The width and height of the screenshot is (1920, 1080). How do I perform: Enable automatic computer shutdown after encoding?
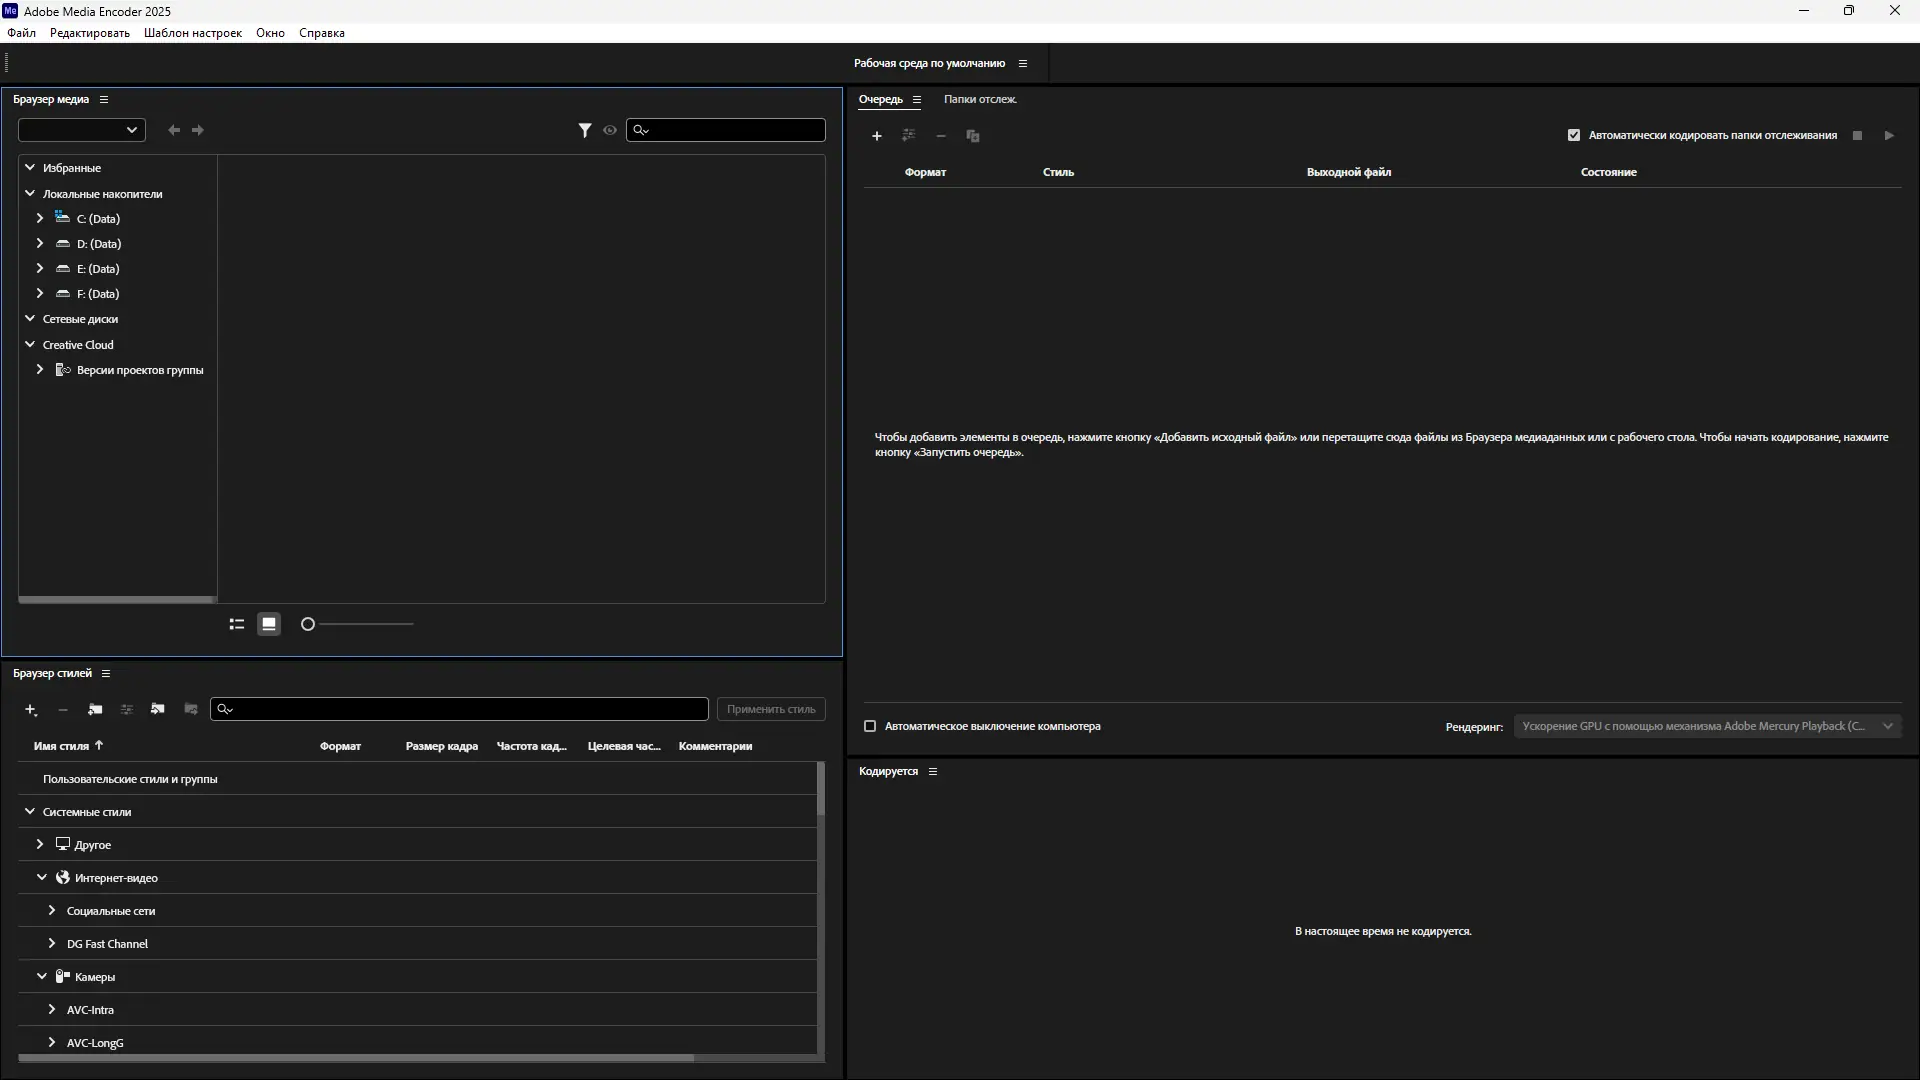869,726
